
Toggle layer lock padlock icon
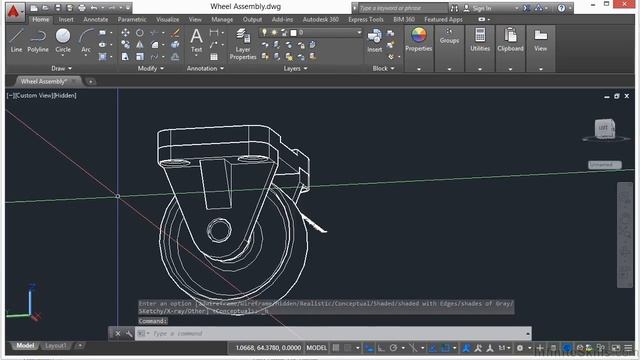click(284, 33)
